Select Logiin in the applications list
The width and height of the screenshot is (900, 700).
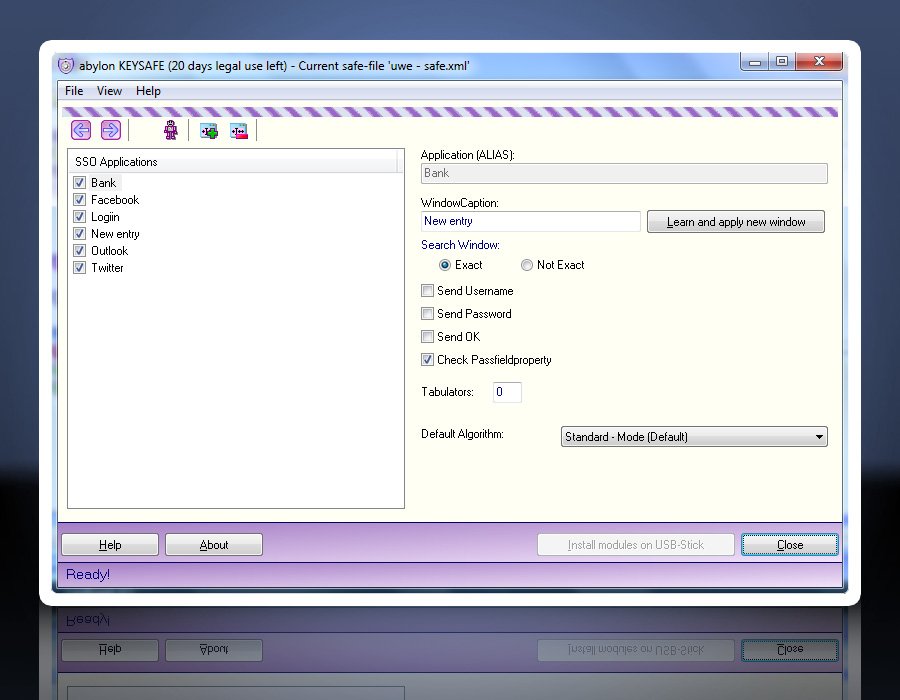click(x=105, y=217)
